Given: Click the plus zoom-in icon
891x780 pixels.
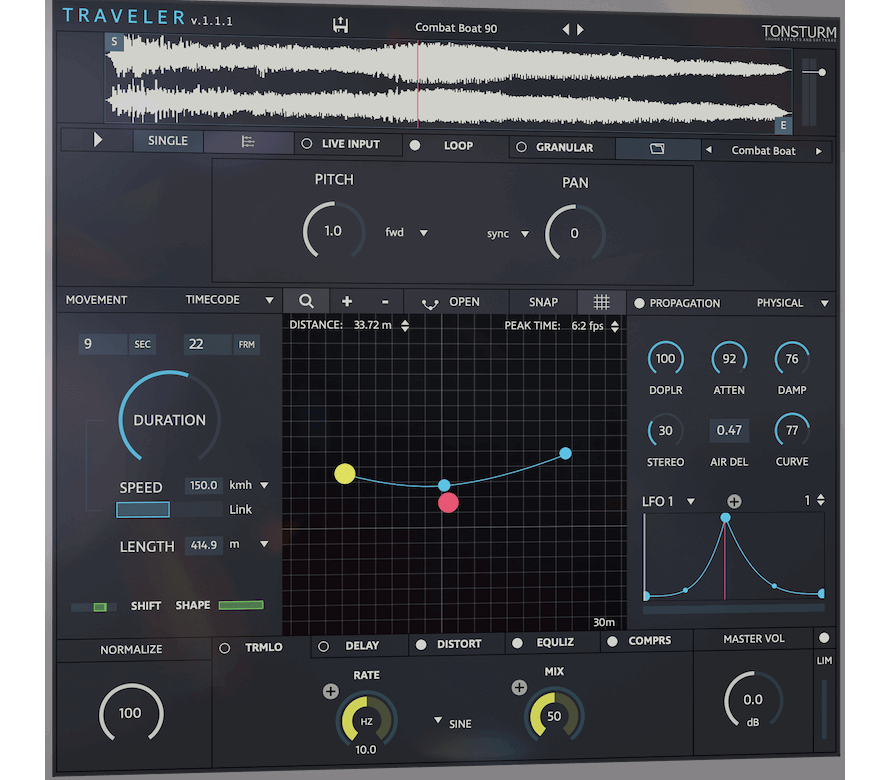Looking at the screenshot, I should (x=347, y=301).
